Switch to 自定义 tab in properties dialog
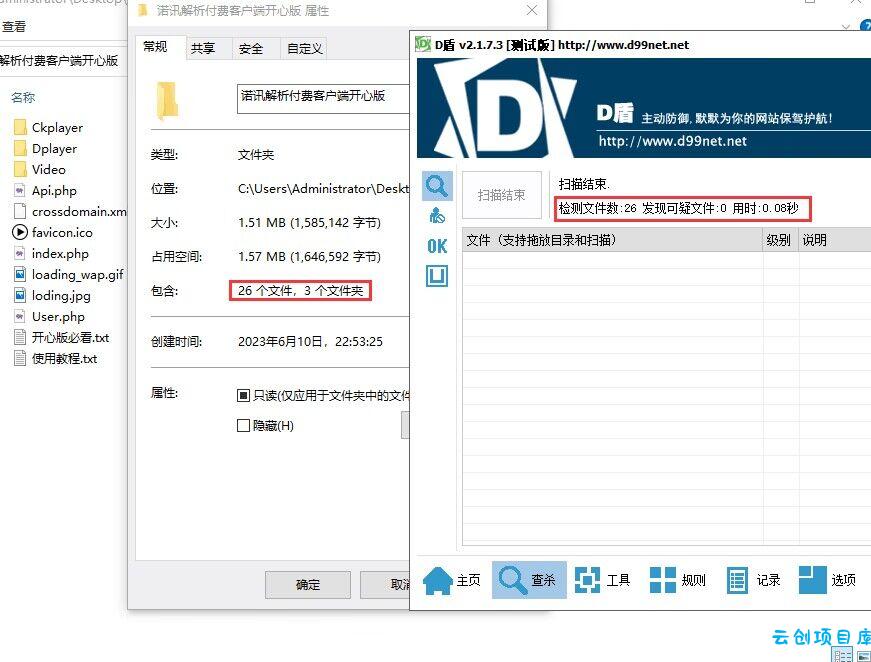 [304, 49]
